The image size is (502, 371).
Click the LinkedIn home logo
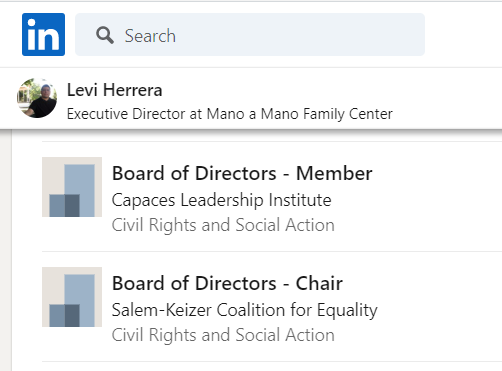pos(43,34)
